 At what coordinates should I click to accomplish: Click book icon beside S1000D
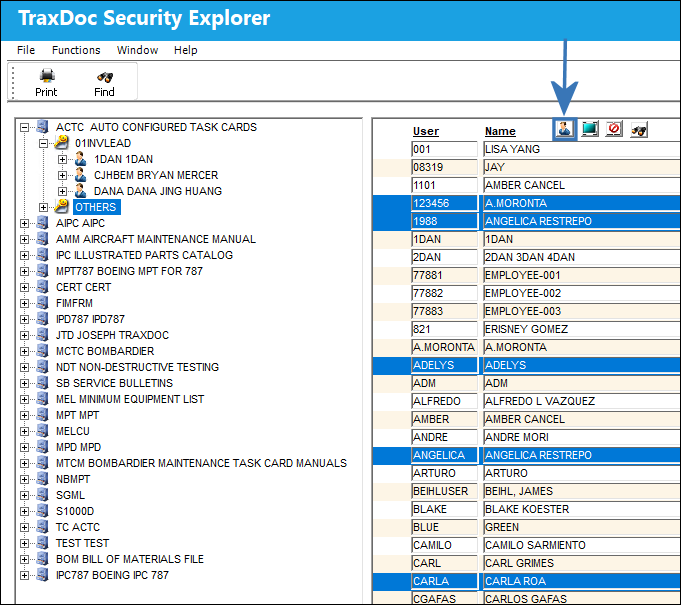pyautogui.click(x=42, y=511)
